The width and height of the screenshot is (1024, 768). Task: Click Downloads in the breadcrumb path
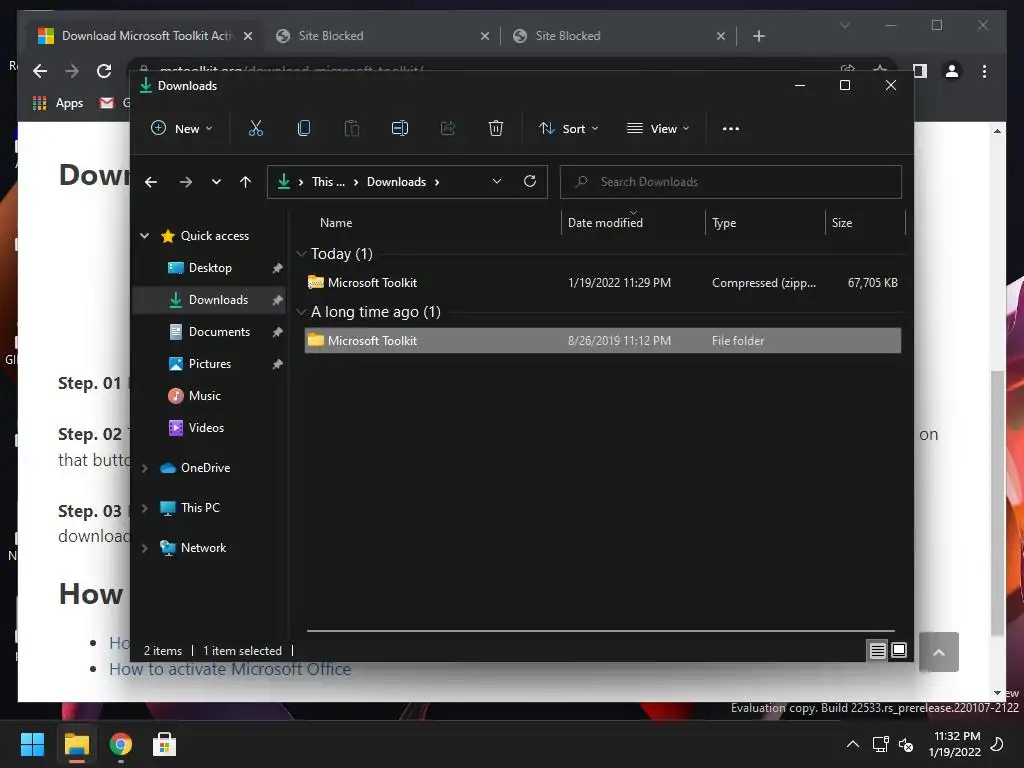[396, 182]
